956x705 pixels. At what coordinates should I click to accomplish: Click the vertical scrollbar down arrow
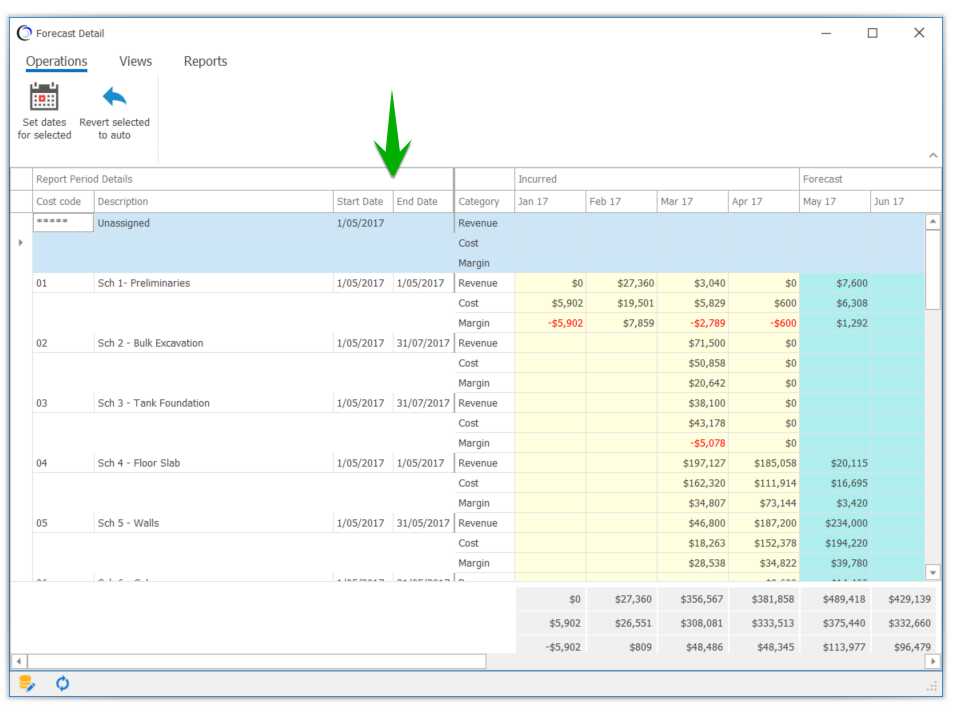[x=933, y=572]
